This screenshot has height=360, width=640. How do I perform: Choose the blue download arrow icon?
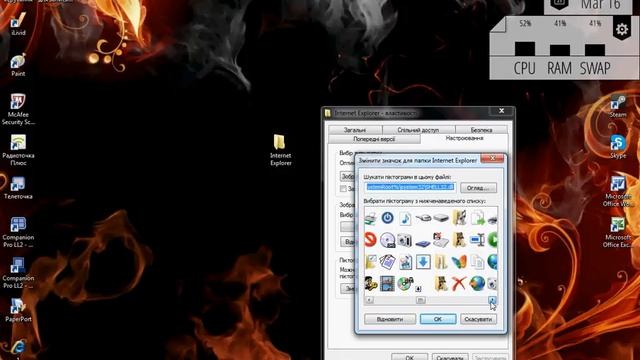(423, 262)
